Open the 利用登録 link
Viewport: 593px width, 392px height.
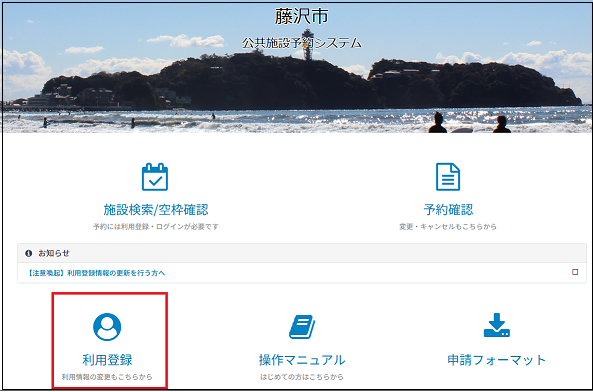[107, 360]
